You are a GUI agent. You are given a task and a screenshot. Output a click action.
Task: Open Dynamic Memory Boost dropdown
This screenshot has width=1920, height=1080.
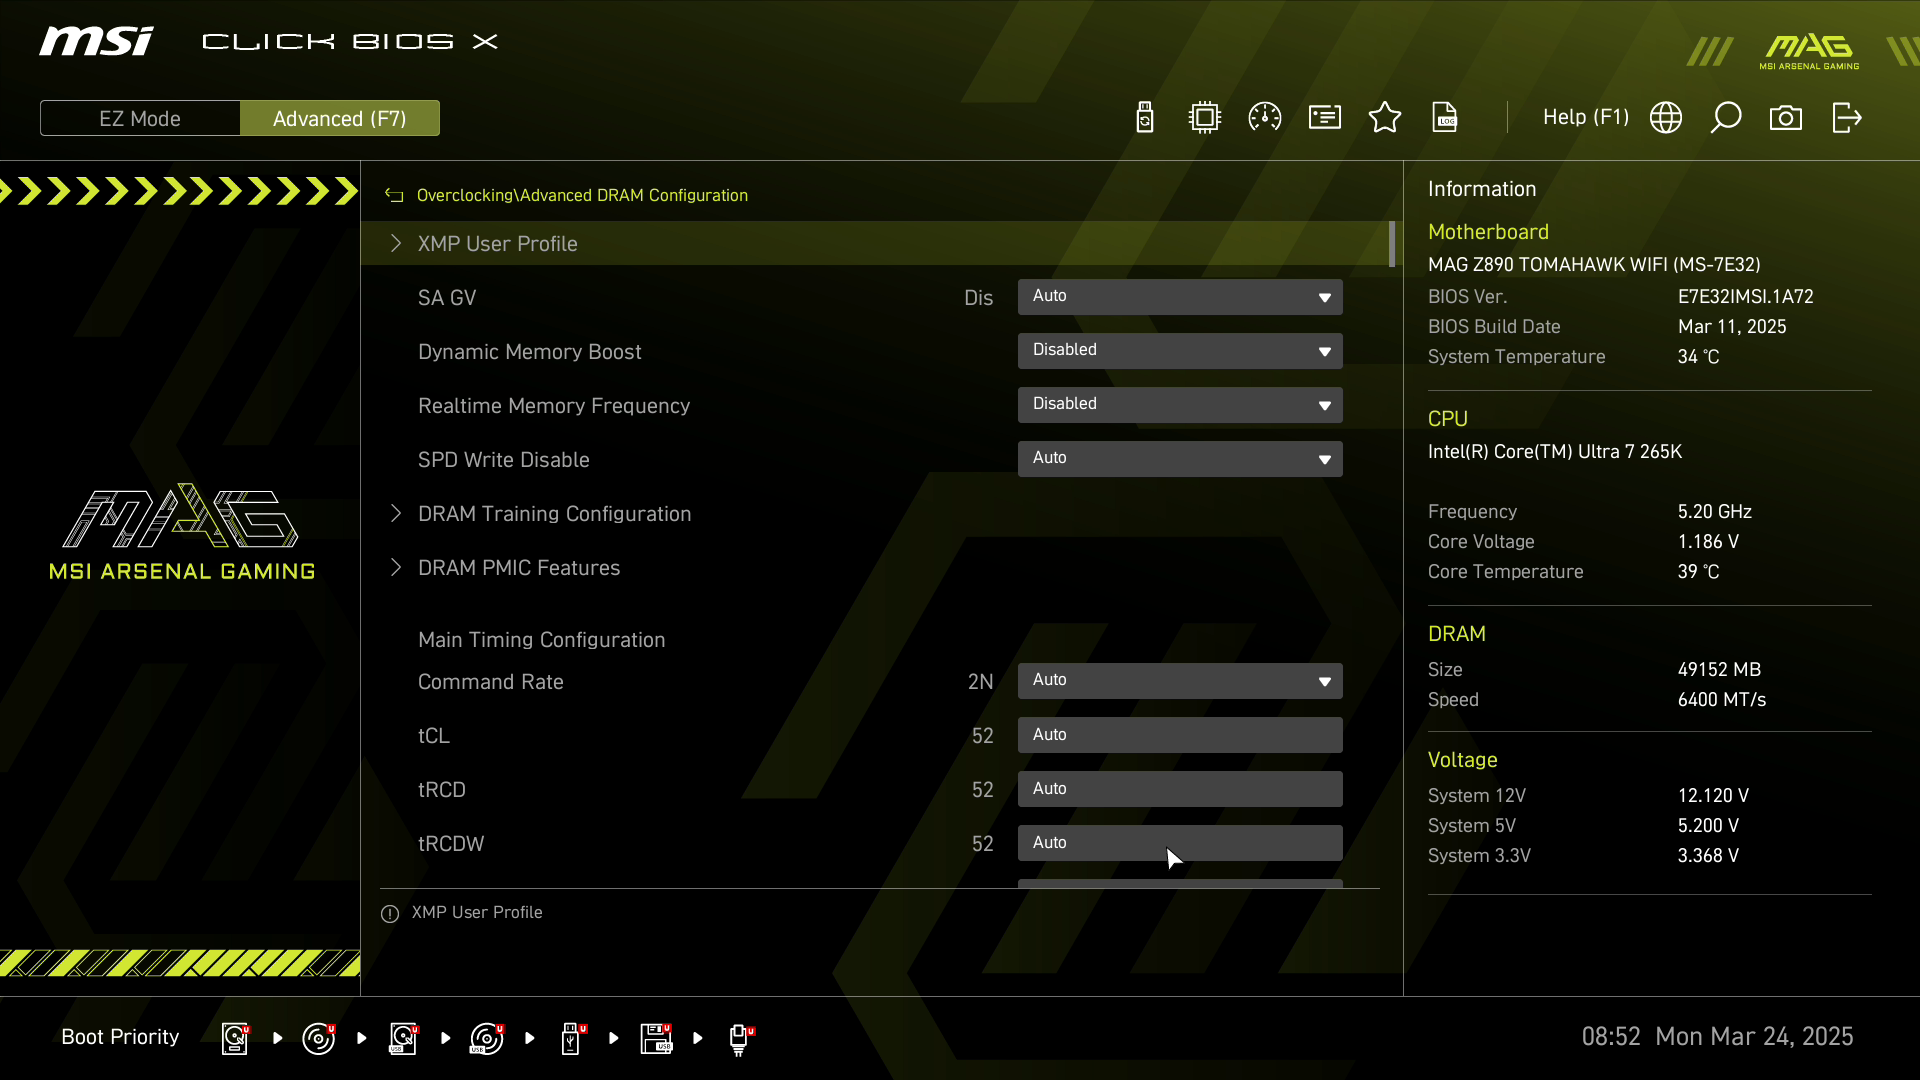pyautogui.click(x=1180, y=351)
